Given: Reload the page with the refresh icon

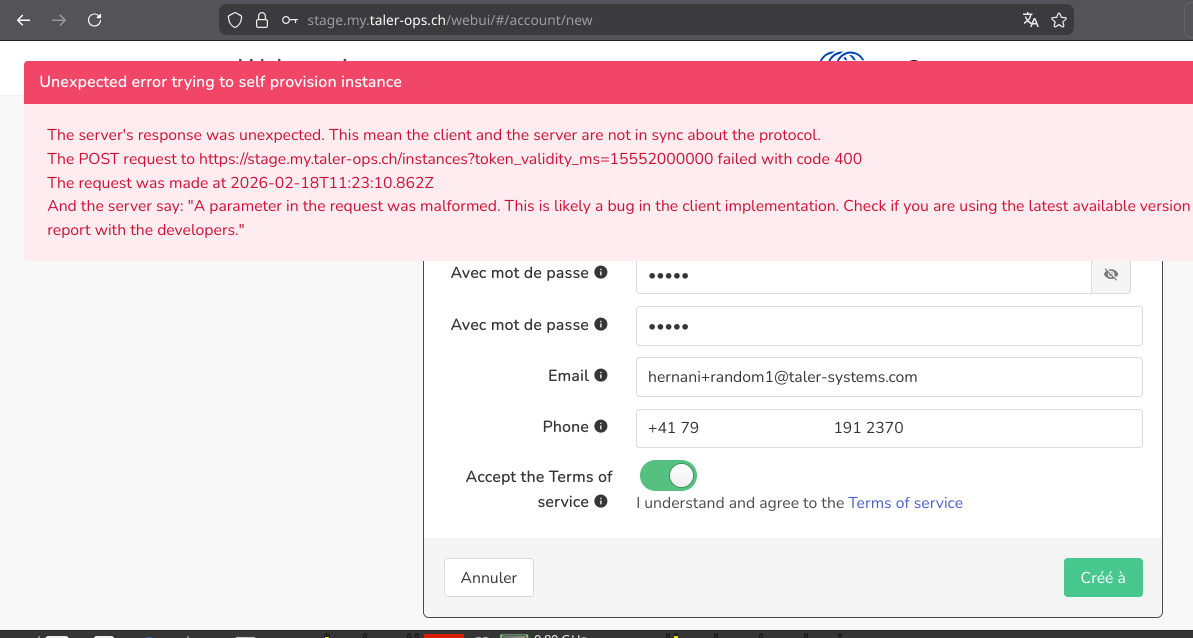Looking at the screenshot, I should click(x=94, y=19).
